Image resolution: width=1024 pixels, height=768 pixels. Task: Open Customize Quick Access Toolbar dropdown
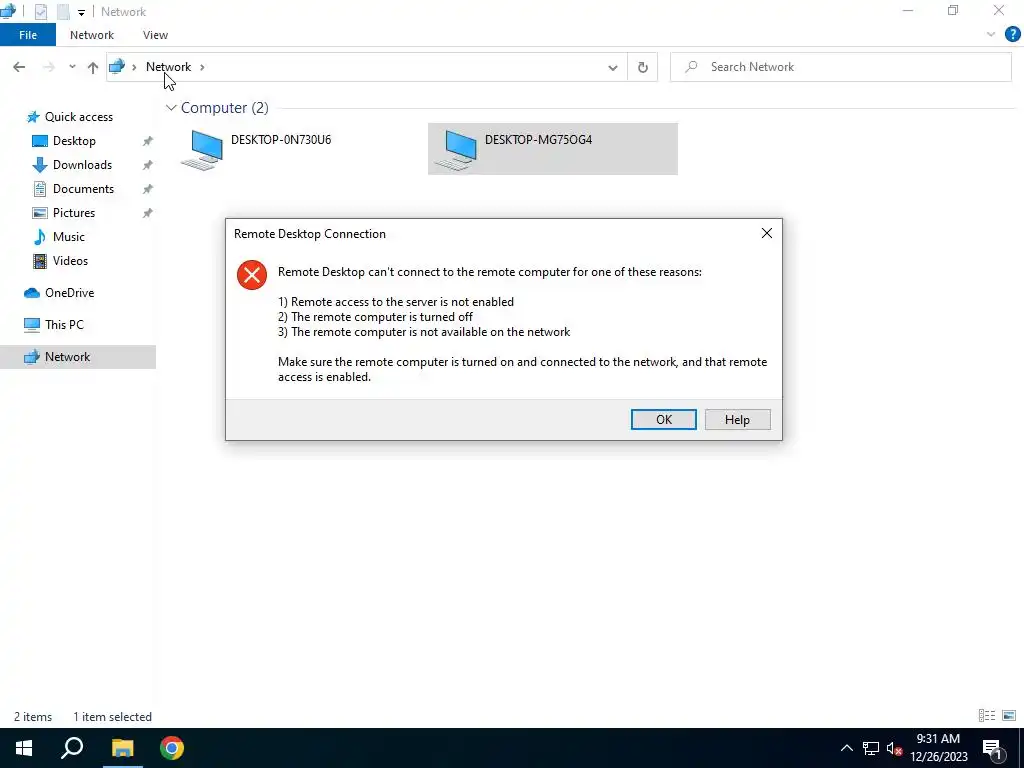pyautogui.click(x=81, y=12)
